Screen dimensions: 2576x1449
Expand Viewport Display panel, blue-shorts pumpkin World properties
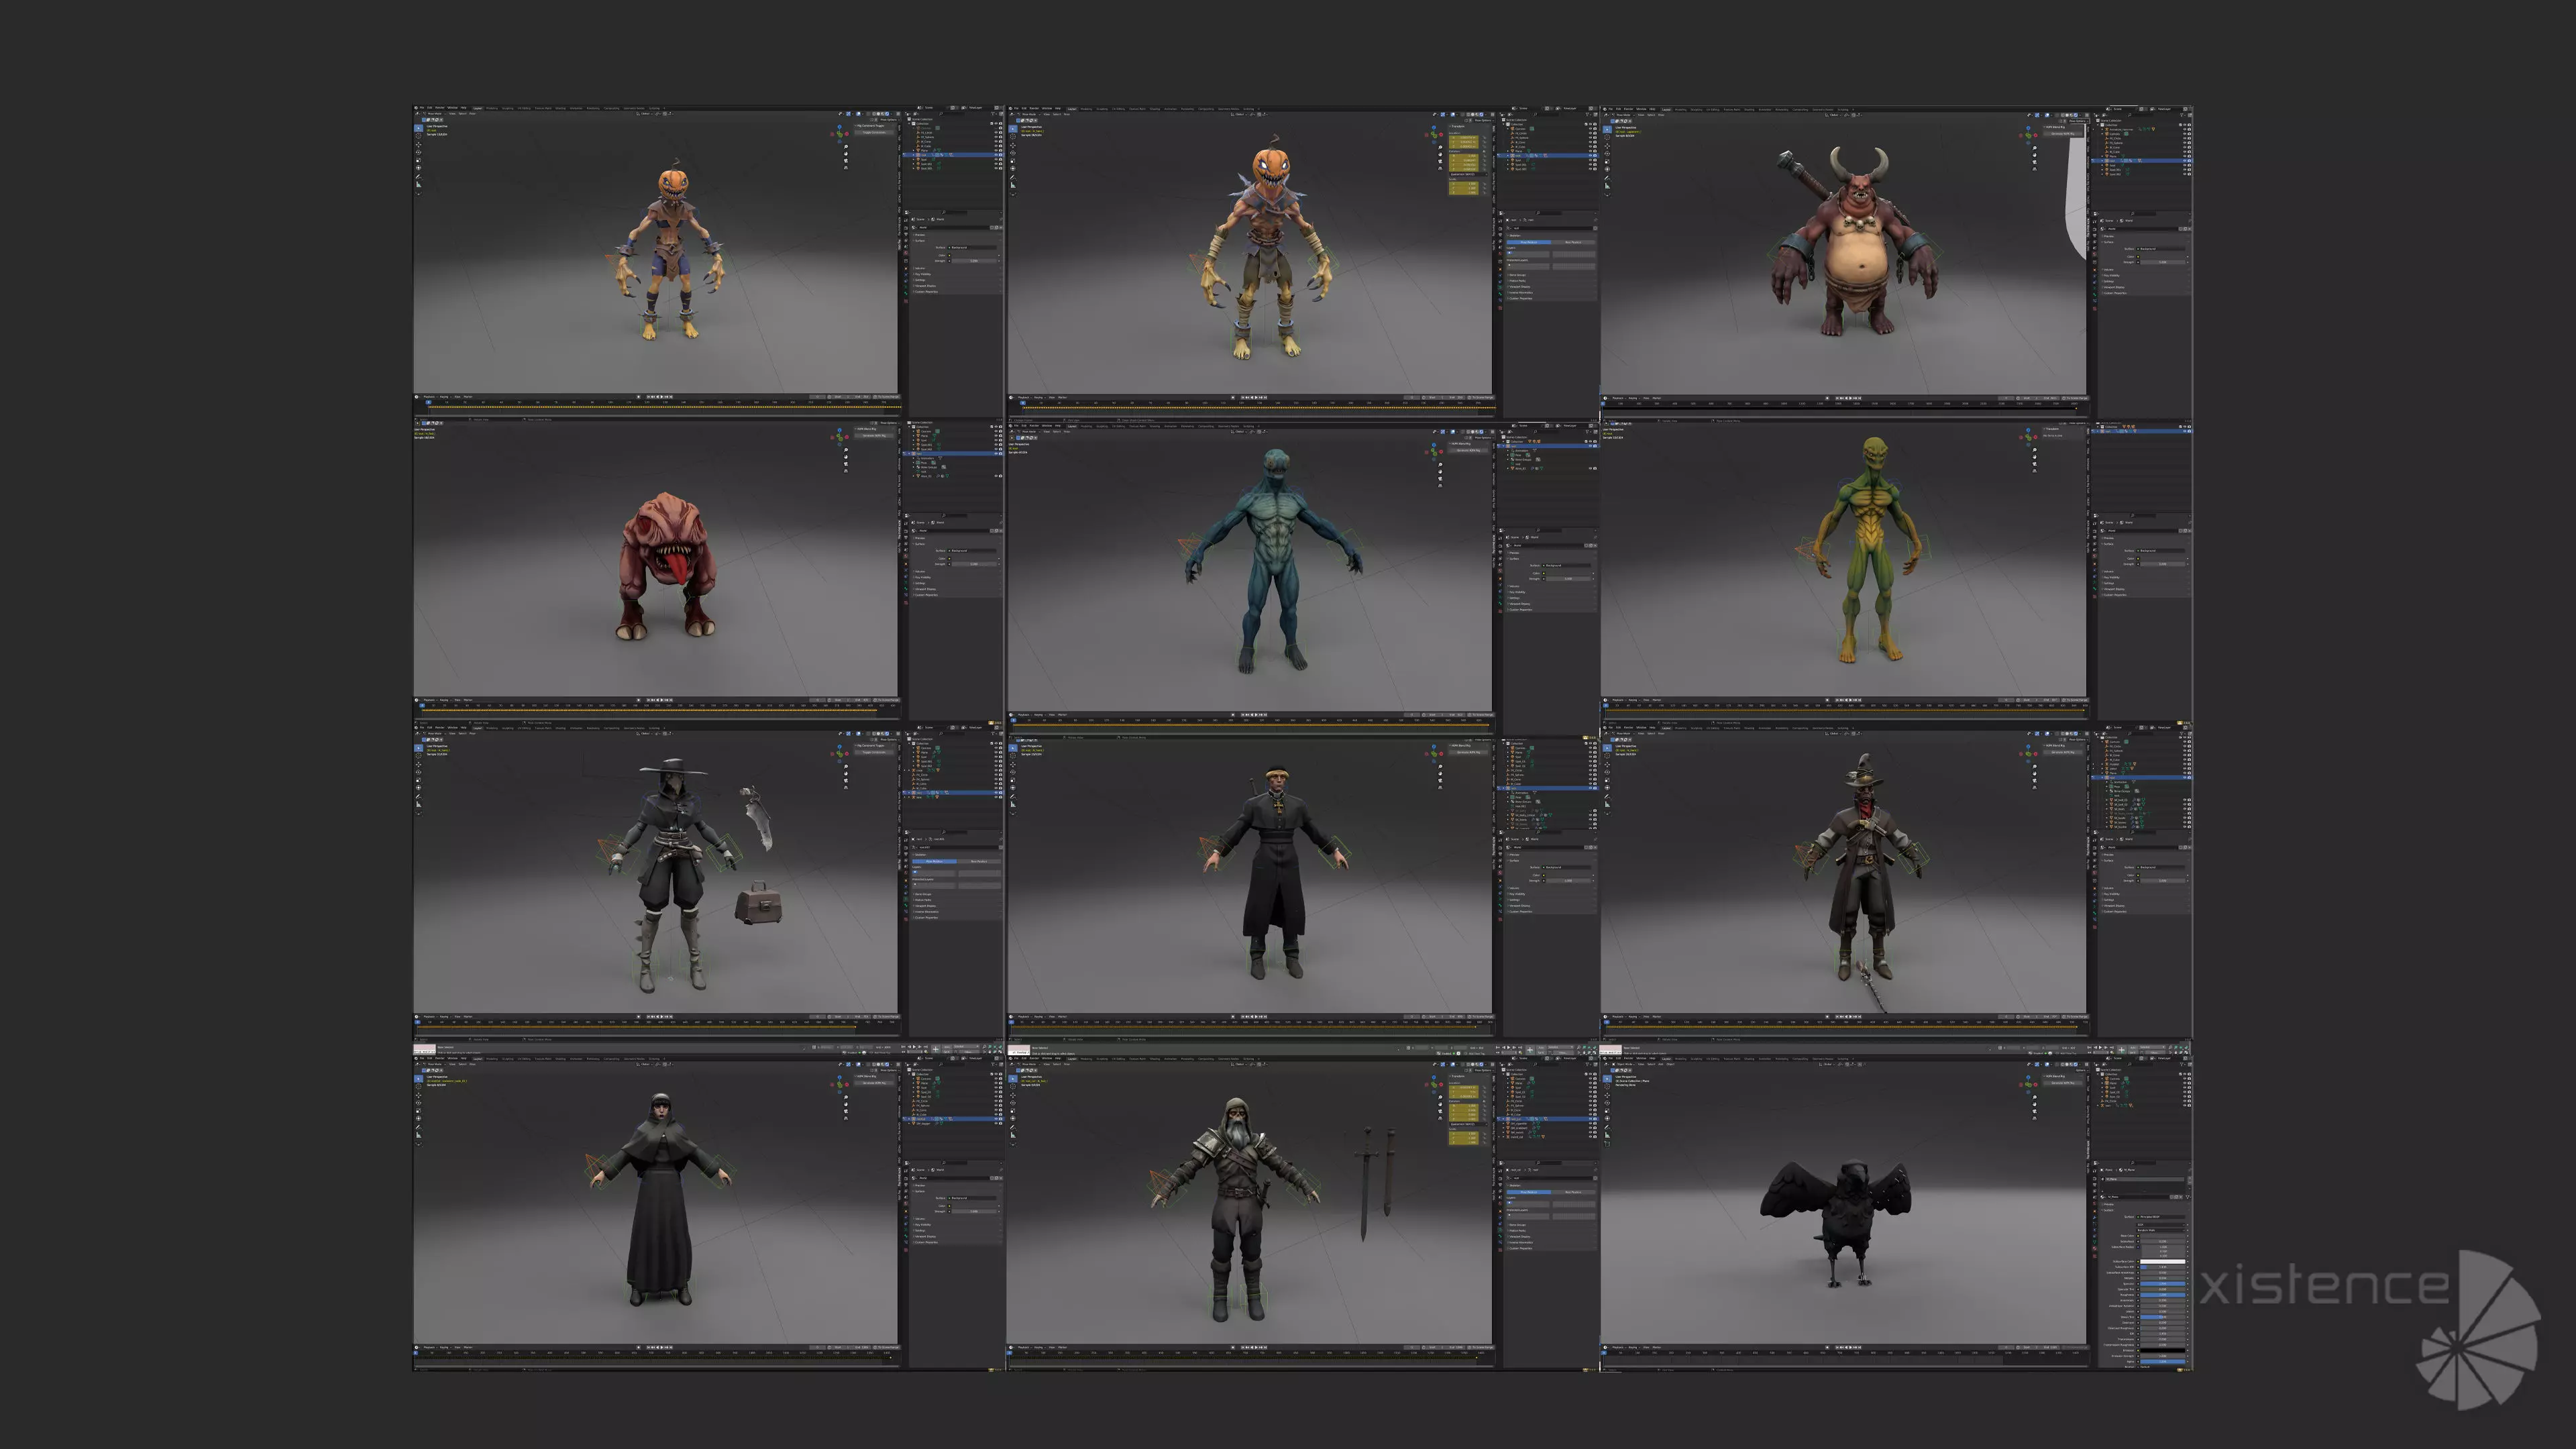click(925, 286)
